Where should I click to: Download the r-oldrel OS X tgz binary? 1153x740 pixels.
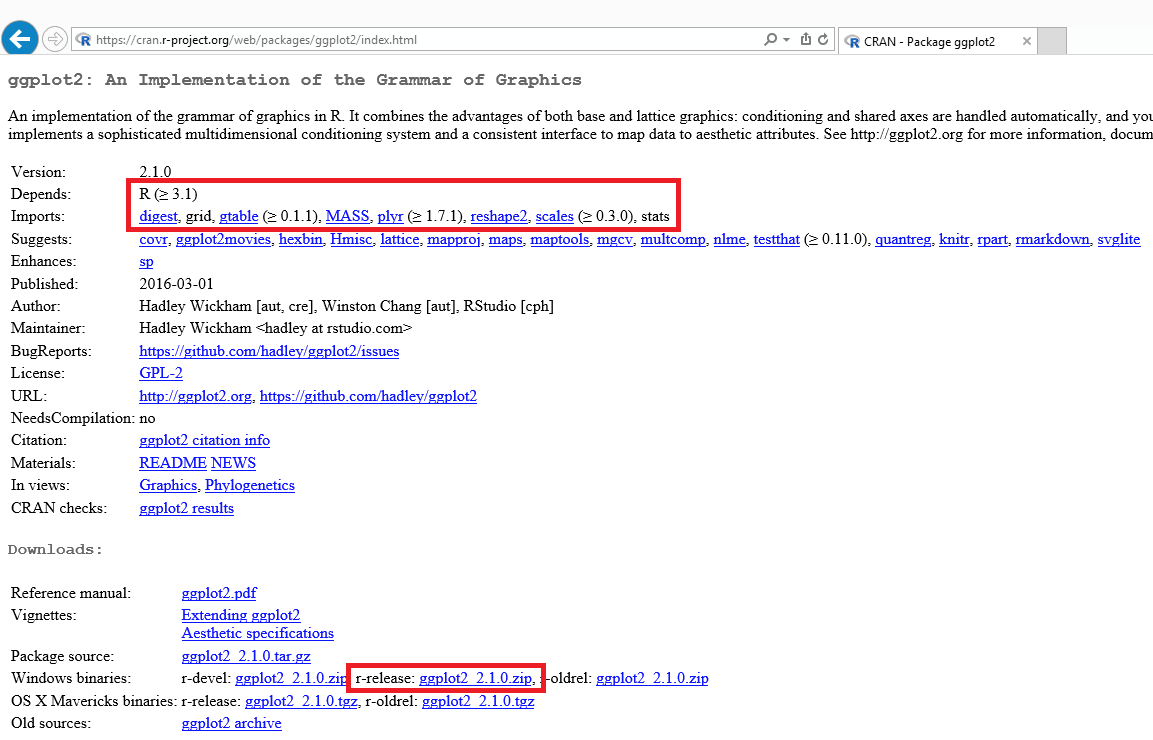pyautogui.click(x=478, y=700)
